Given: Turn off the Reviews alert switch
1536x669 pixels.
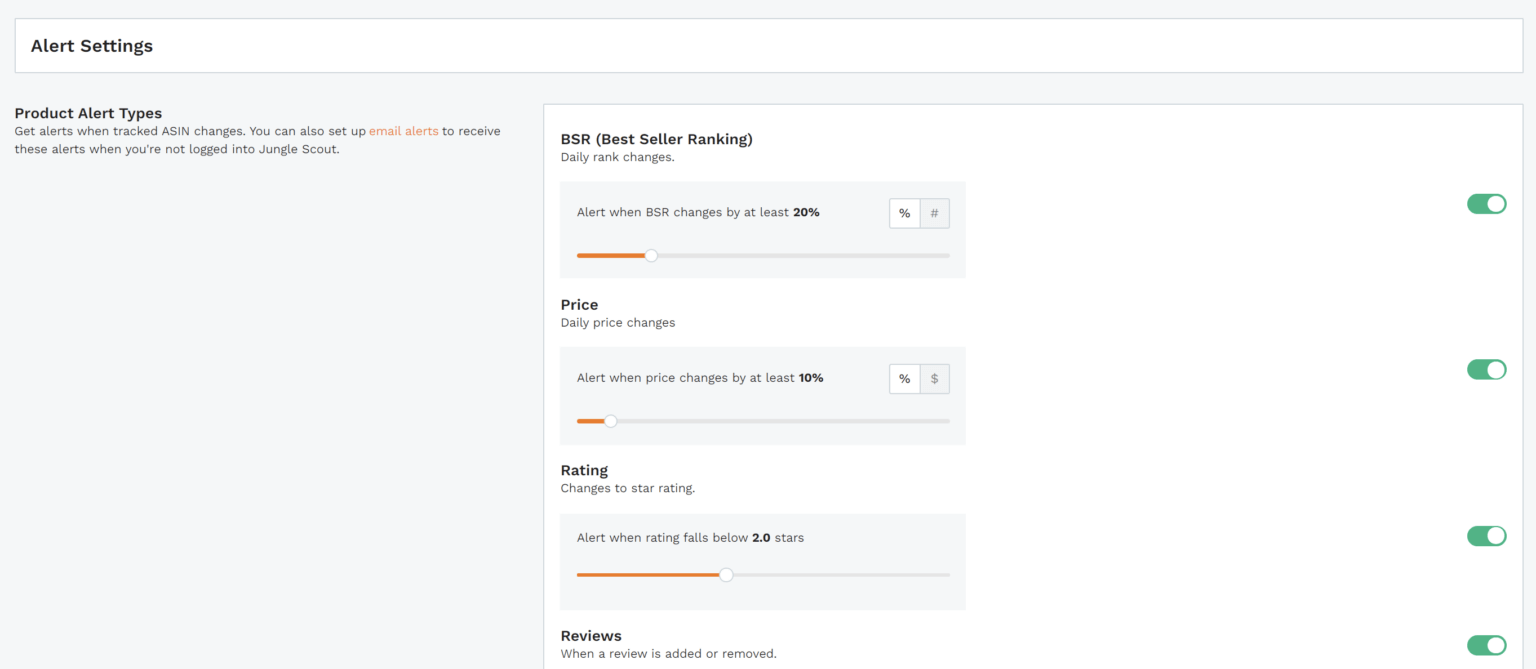Looking at the screenshot, I should coord(1486,645).
